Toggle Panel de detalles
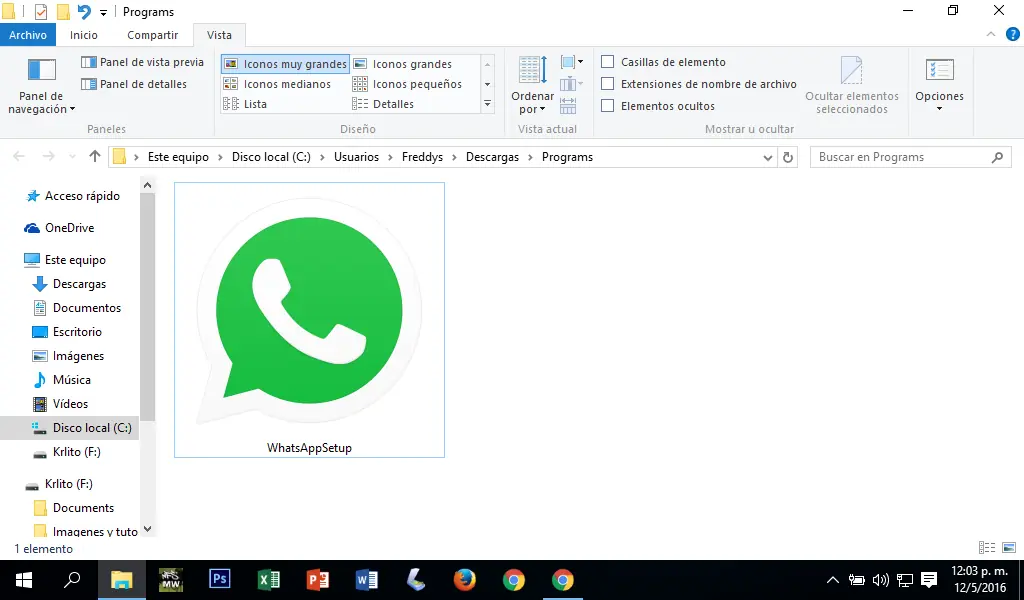Image resolution: width=1024 pixels, height=600 pixels. pyautogui.click(x=134, y=84)
